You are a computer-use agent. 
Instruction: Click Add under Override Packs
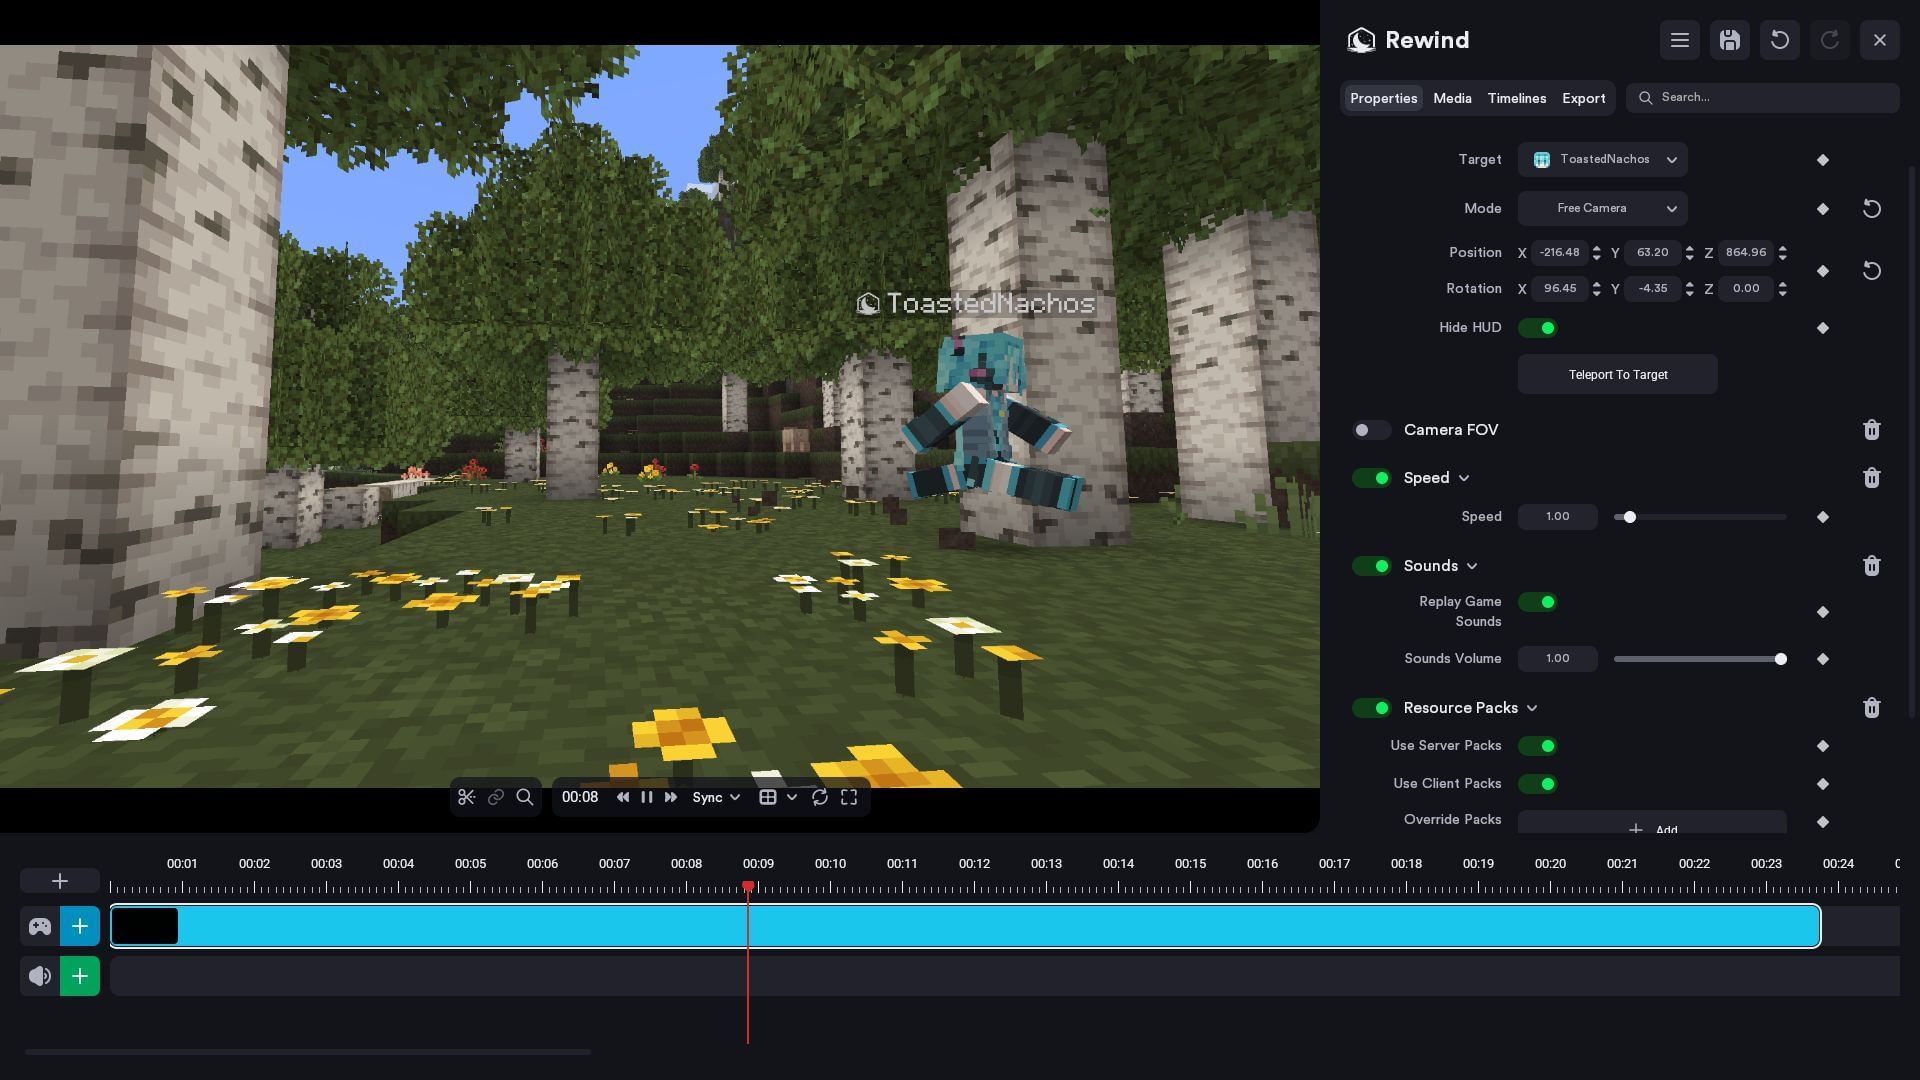[1652, 824]
